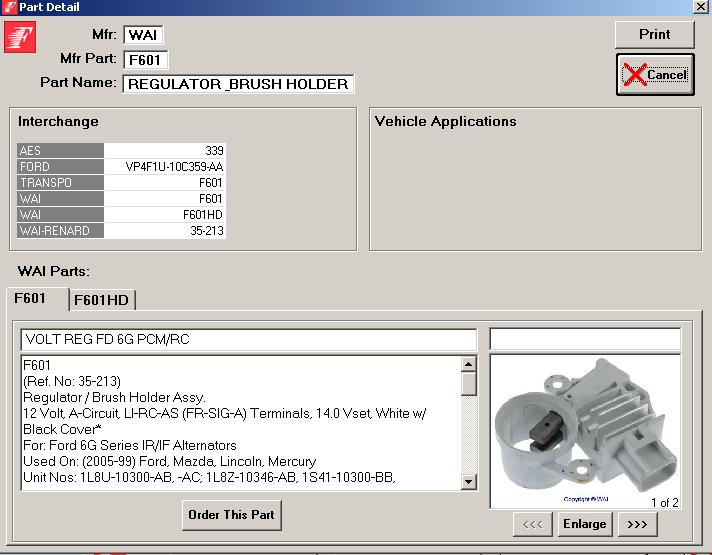Image resolution: width=712 pixels, height=555 pixels.
Task: Click the Unit Nos: 1L8U-10300-AB line
Action: coord(209,477)
